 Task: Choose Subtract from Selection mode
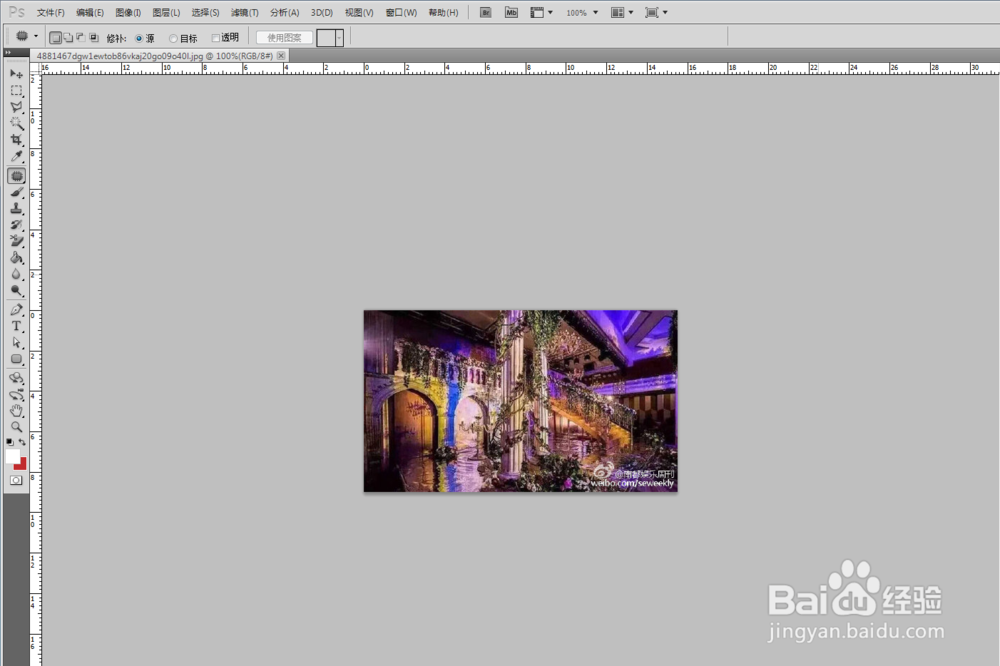pos(81,38)
